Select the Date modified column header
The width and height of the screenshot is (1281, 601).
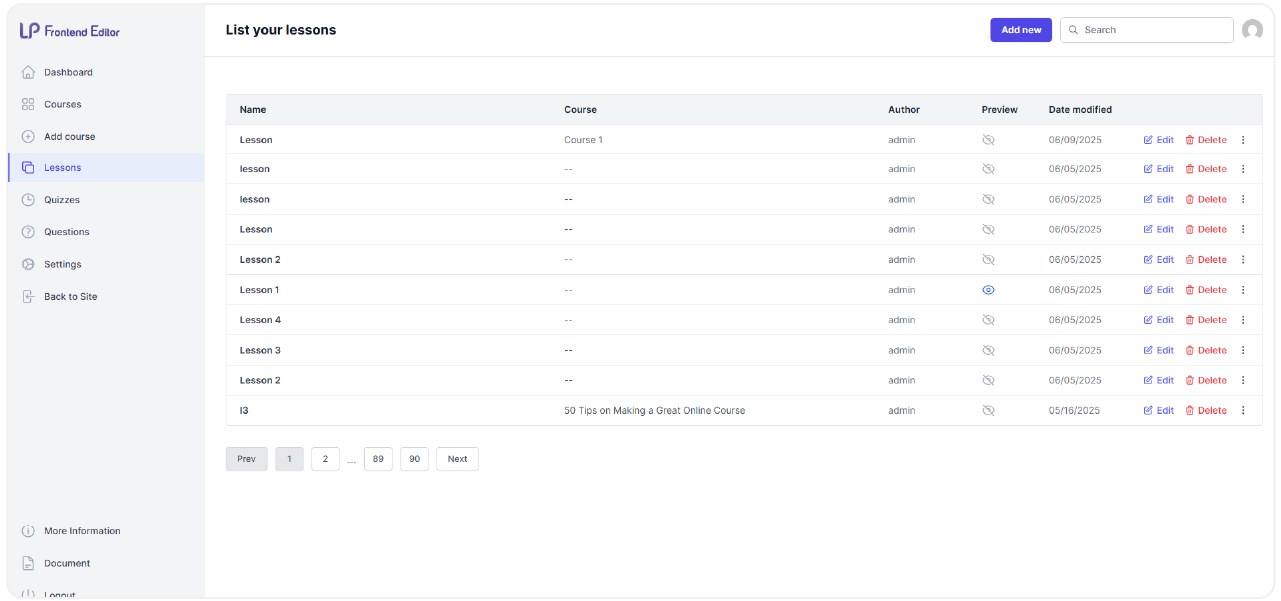point(1079,109)
